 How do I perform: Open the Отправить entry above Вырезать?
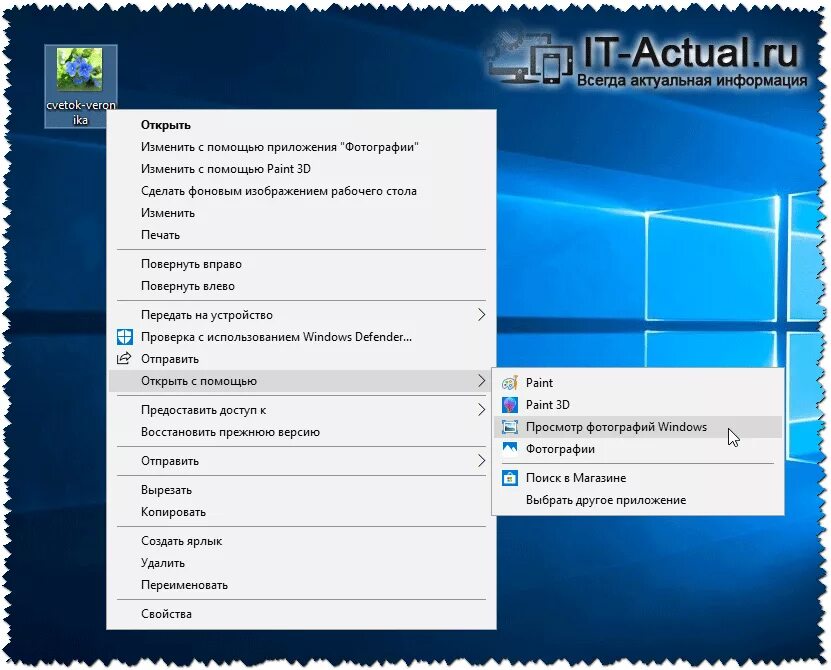(x=301, y=461)
